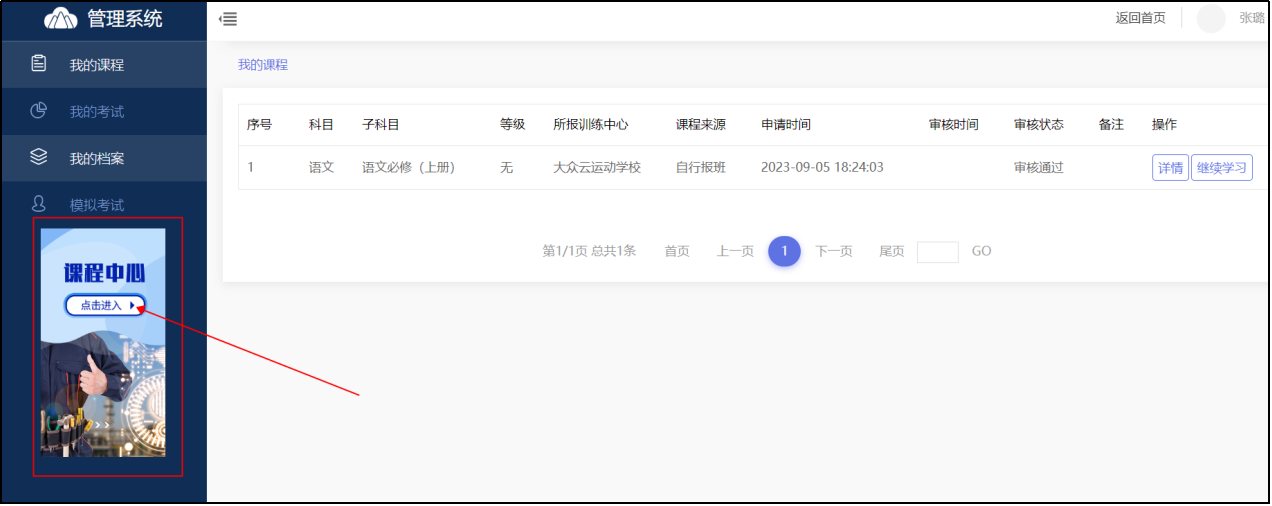Click the clipboard icon for 我的课程

(39, 64)
